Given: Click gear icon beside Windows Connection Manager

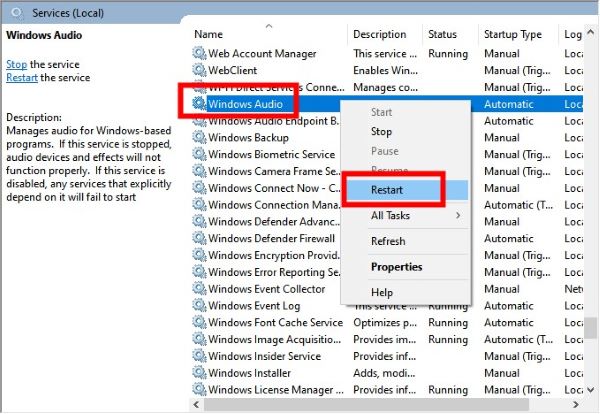Looking at the screenshot, I should tap(199, 204).
